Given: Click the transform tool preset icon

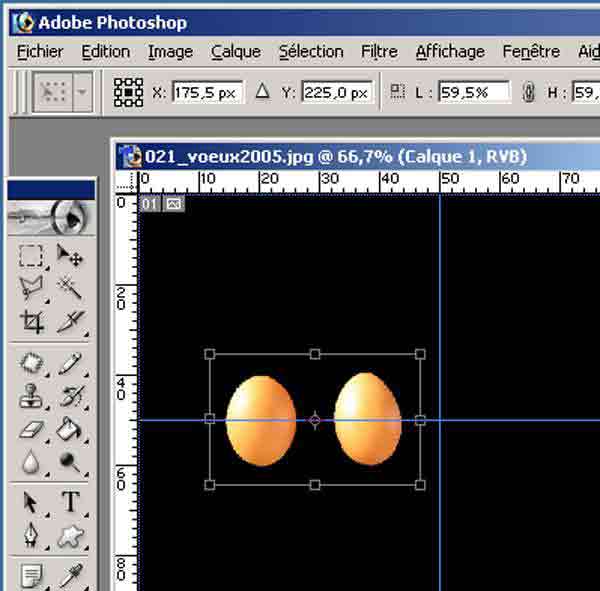Looking at the screenshot, I should tap(53, 92).
